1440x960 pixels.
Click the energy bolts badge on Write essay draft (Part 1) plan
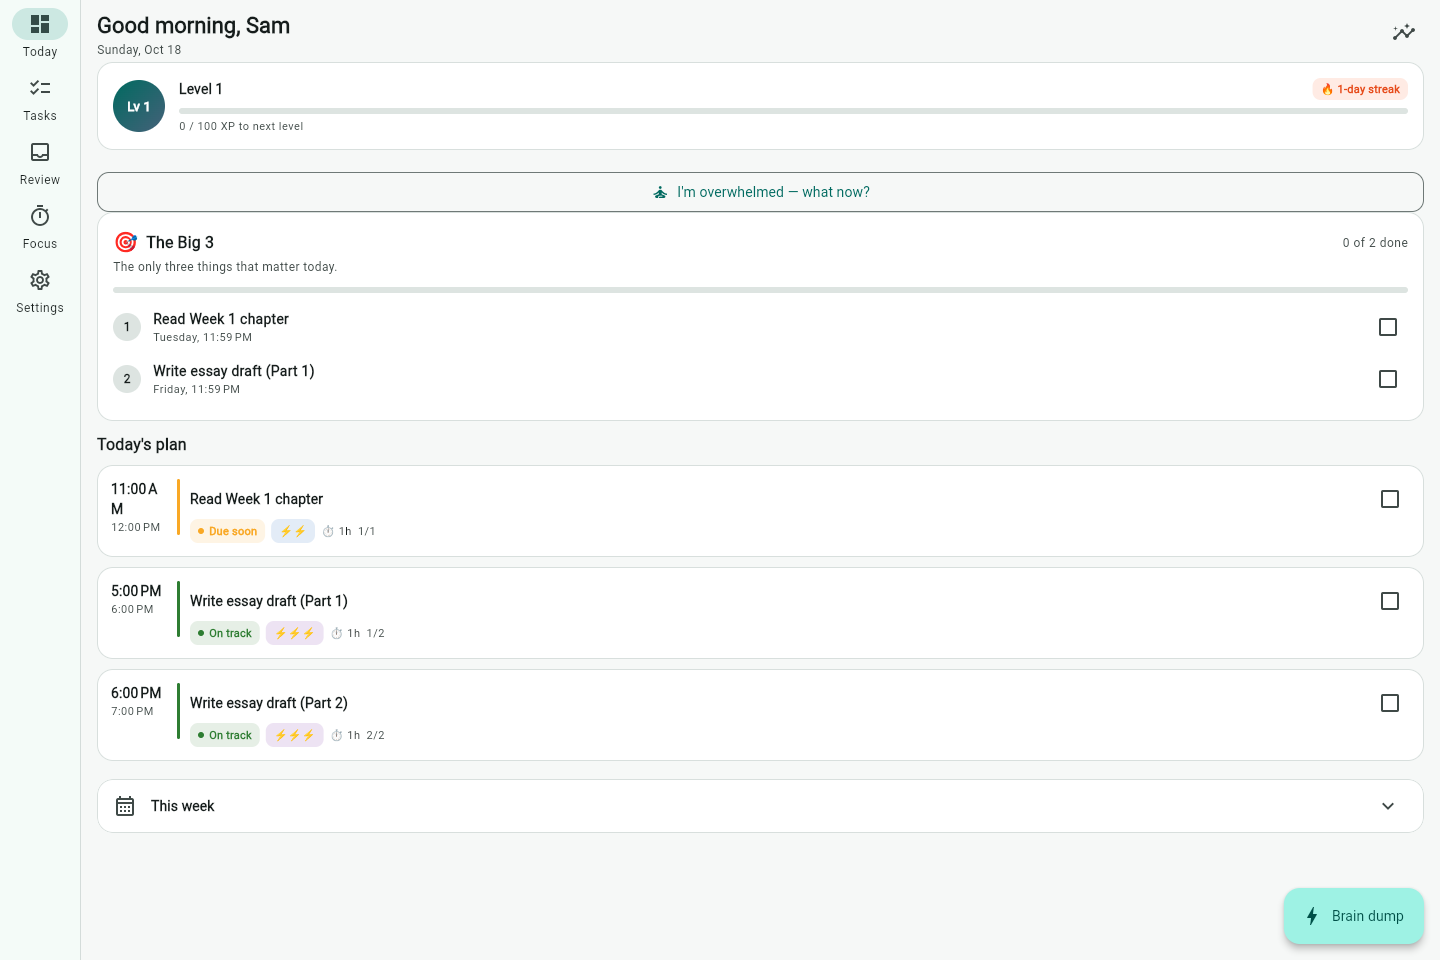295,633
